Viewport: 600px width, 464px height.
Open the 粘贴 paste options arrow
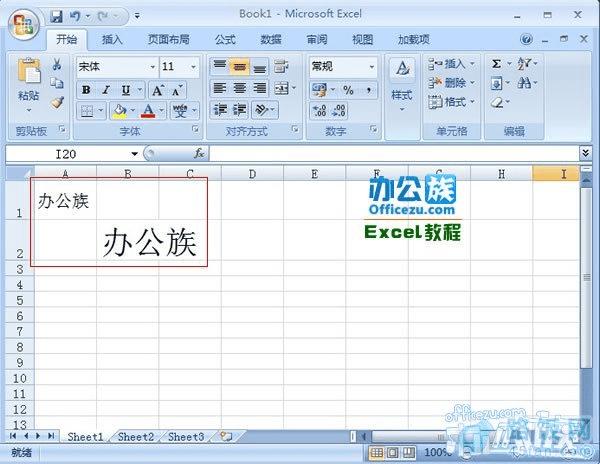[29, 111]
